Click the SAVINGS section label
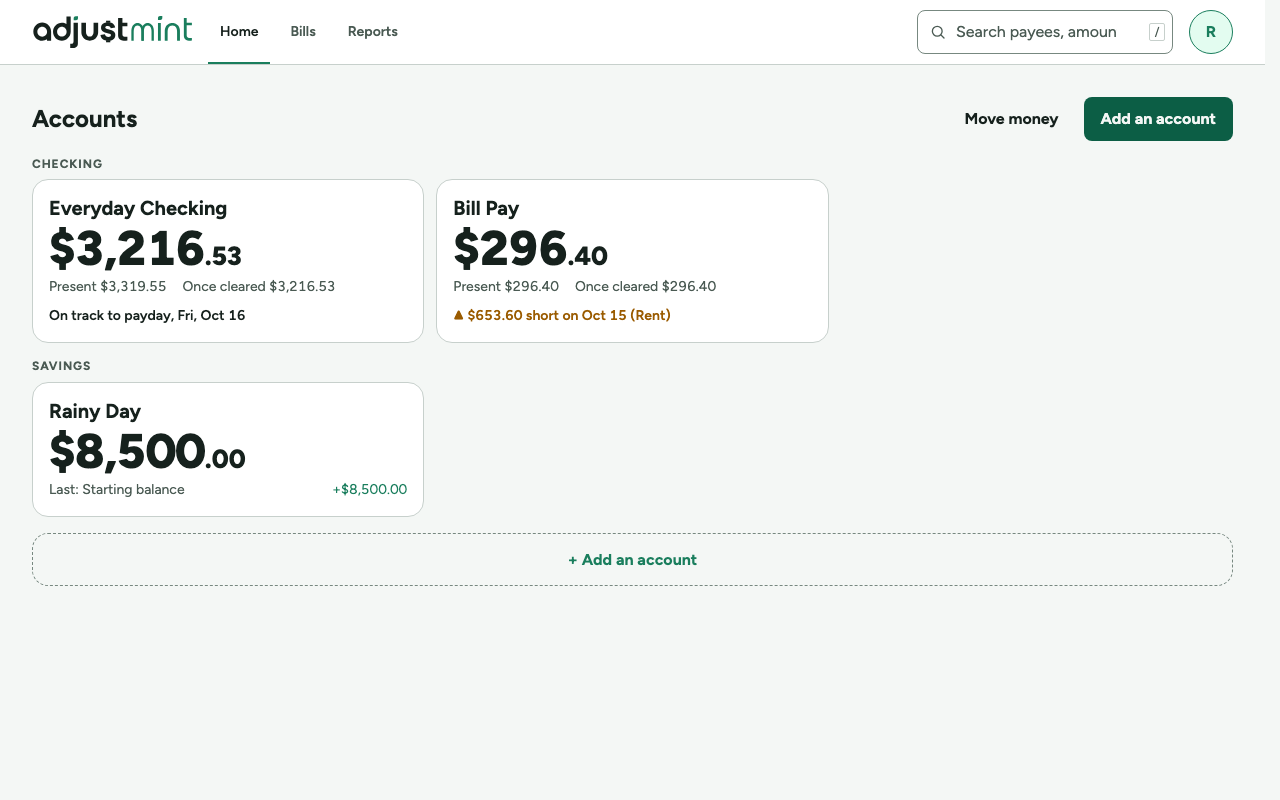 pyautogui.click(x=61, y=366)
